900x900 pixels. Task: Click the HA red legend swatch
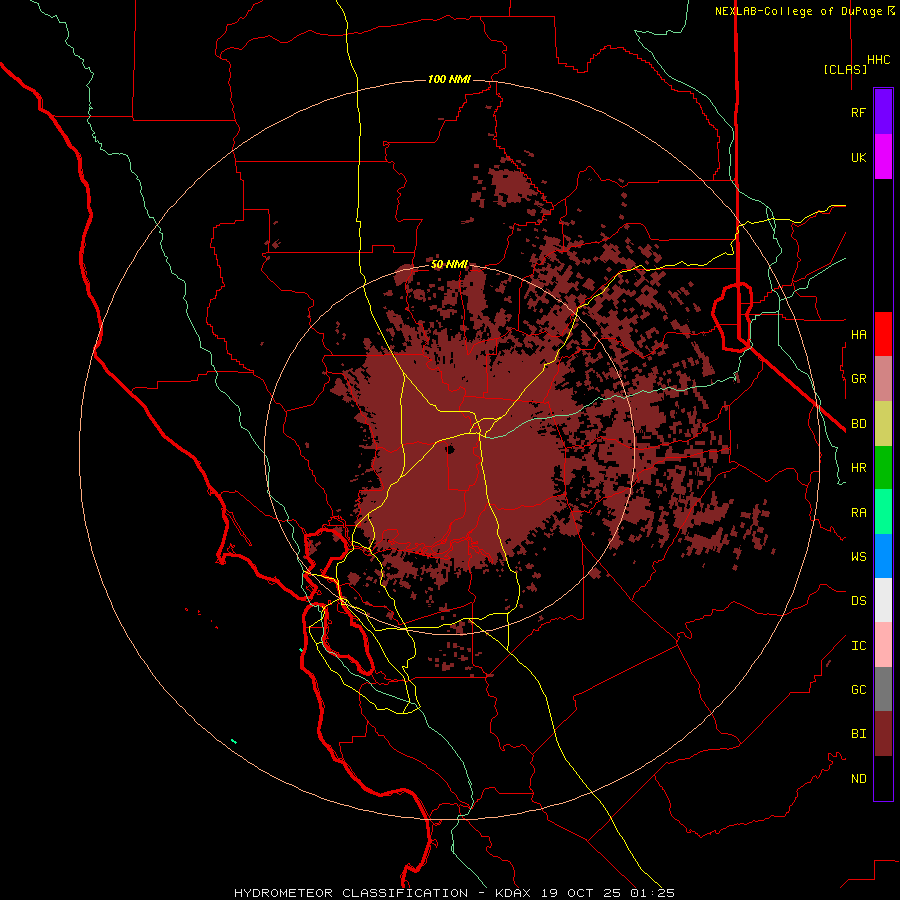[883, 334]
